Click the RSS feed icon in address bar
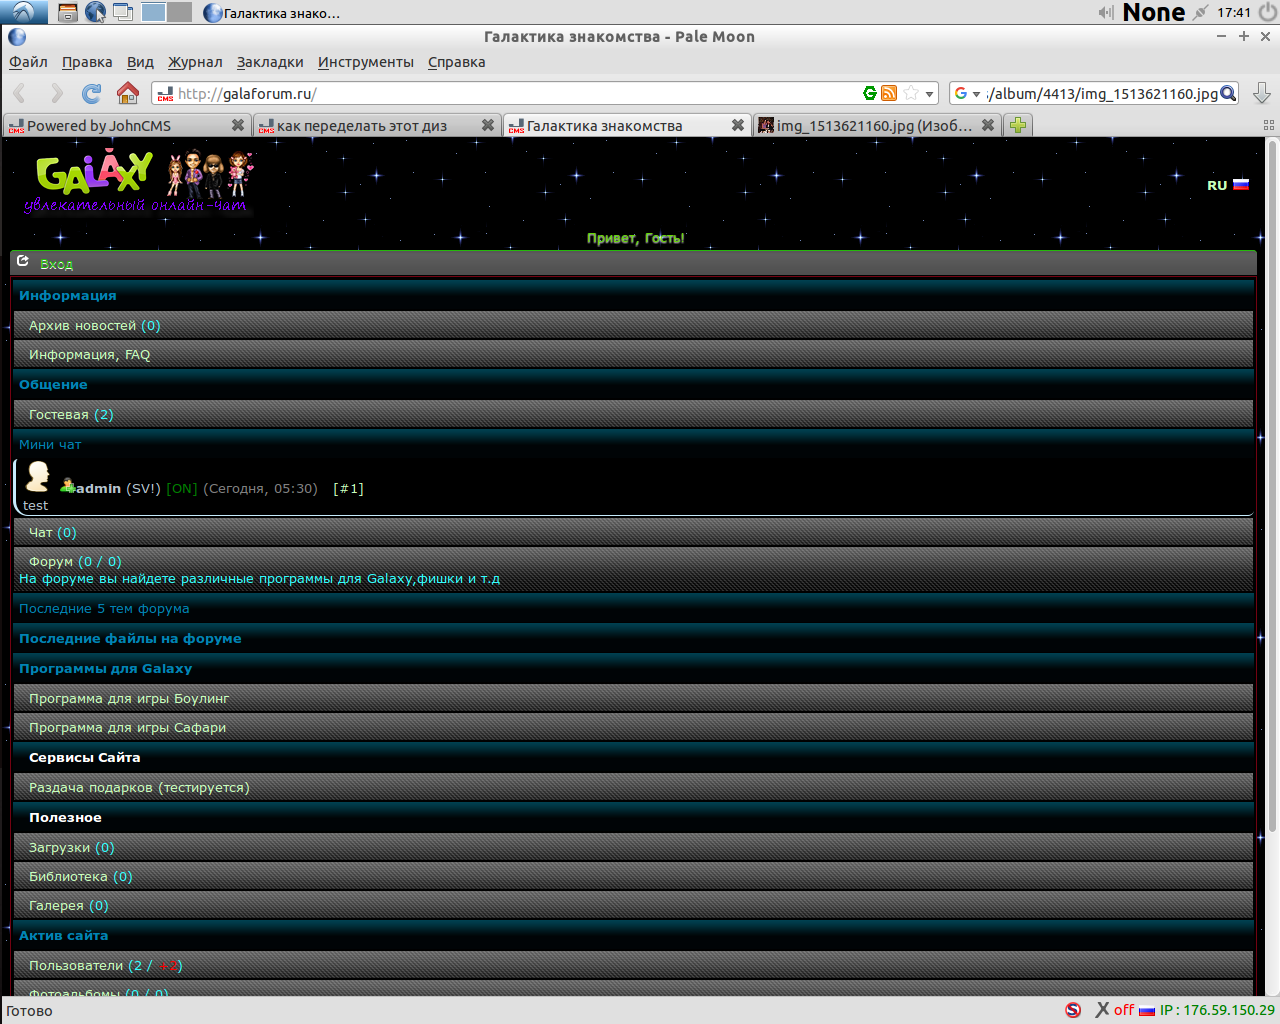This screenshot has width=1280, height=1024. pos(889,93)
